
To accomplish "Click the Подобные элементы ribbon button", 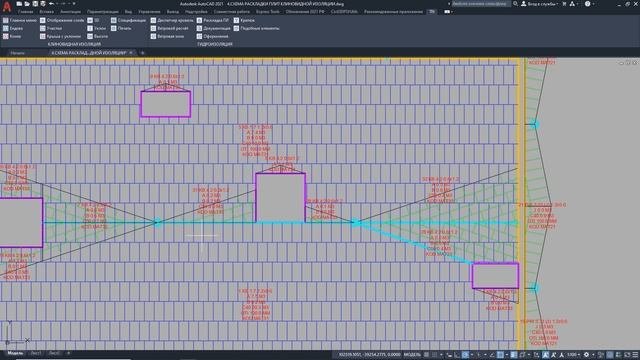I will pyautogui.click(x=257, y=28).
